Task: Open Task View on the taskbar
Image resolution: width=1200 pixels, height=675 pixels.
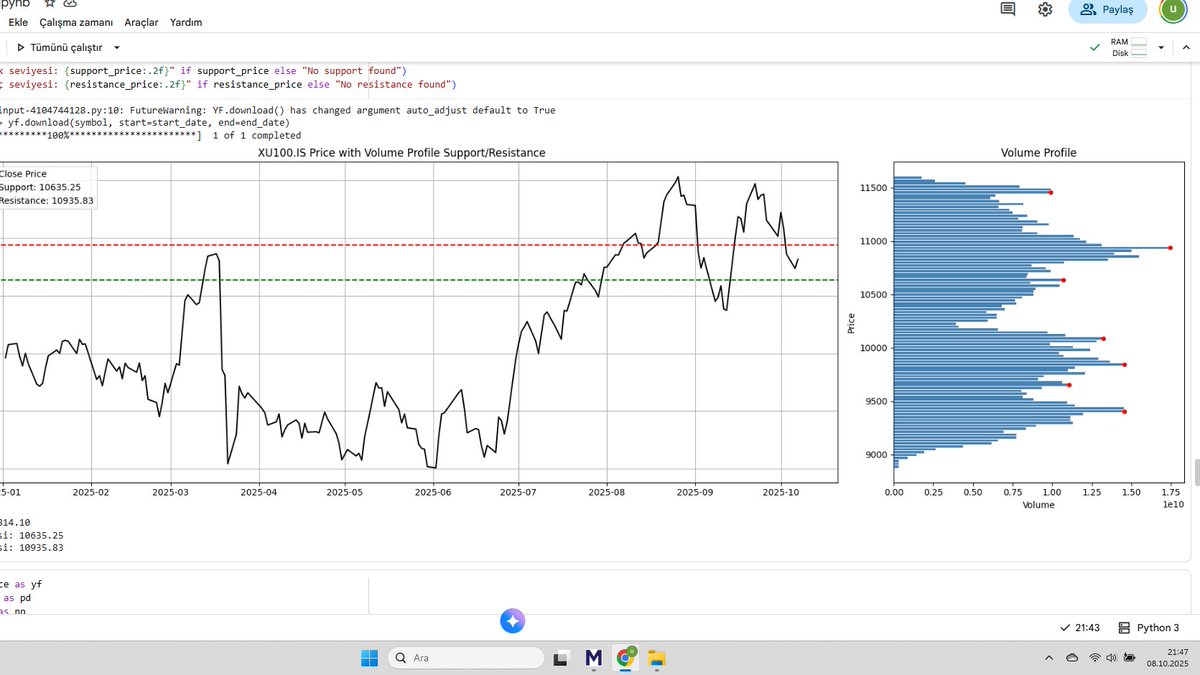Action: tap(561, 657)
